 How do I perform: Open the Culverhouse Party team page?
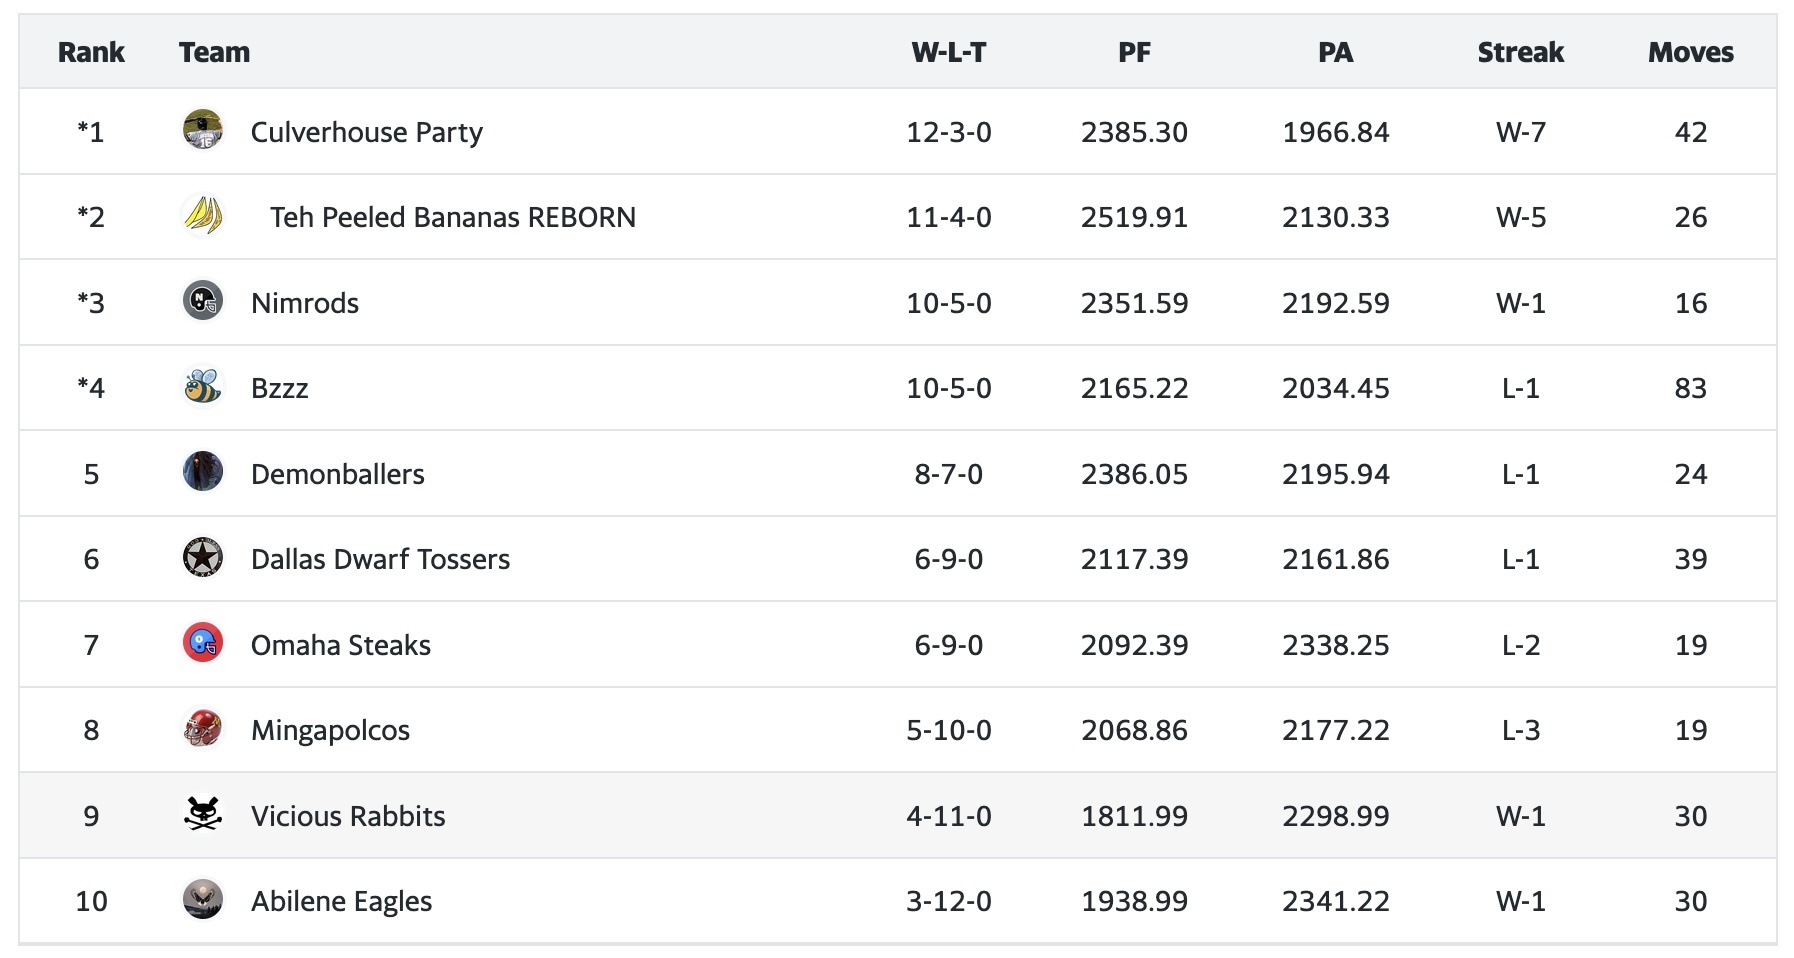[x=367, y=131]
